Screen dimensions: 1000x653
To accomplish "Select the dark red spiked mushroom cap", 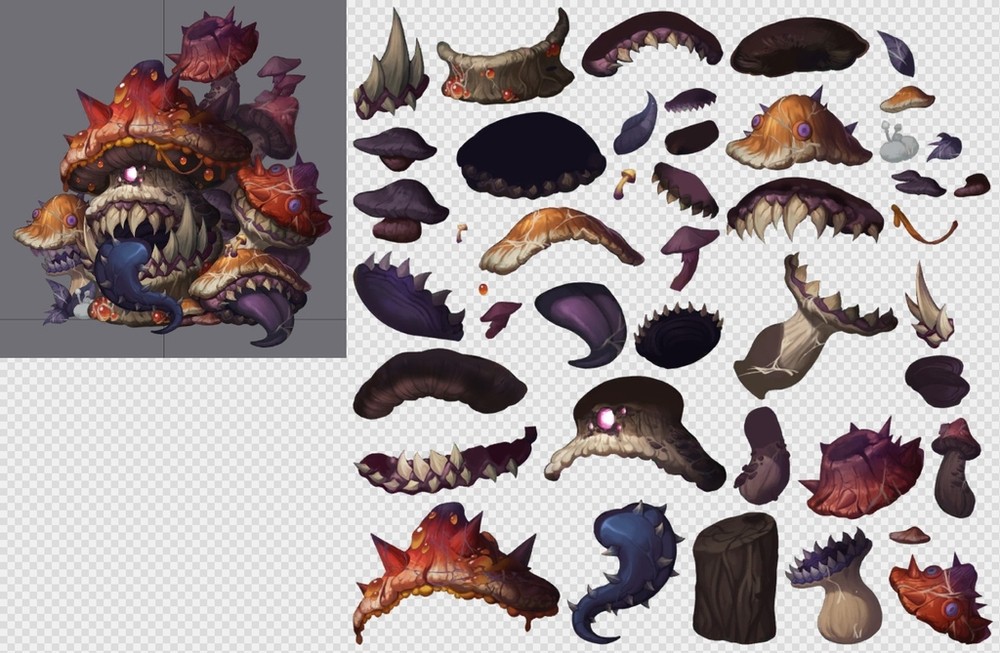I will [862, 470].
